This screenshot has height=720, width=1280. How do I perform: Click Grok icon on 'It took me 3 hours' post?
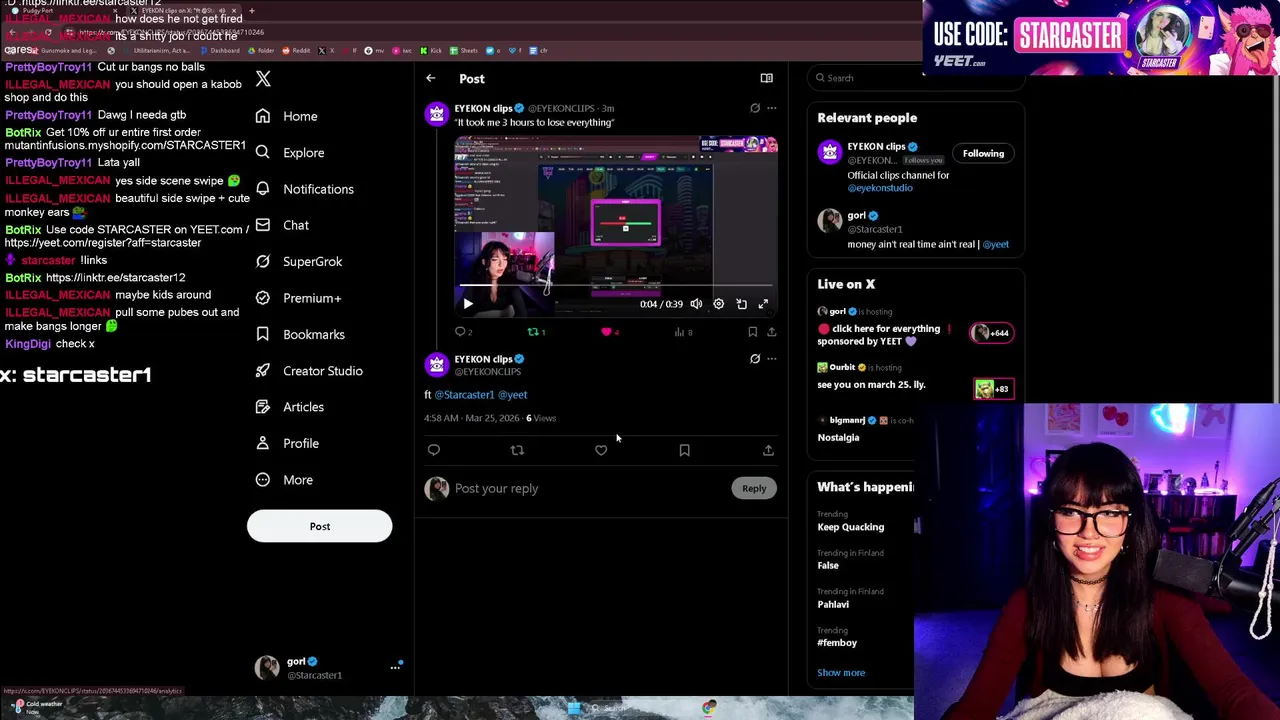755,108
